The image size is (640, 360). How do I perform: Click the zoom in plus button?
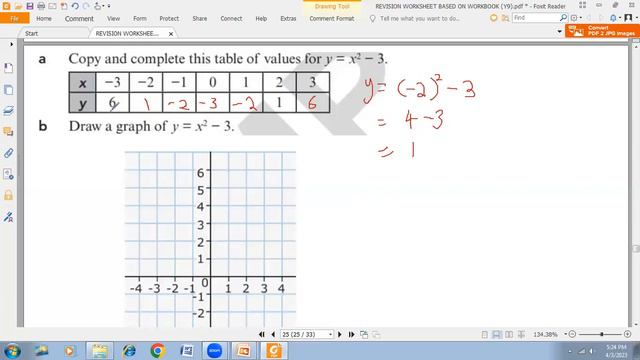click(x=628, y=334)
